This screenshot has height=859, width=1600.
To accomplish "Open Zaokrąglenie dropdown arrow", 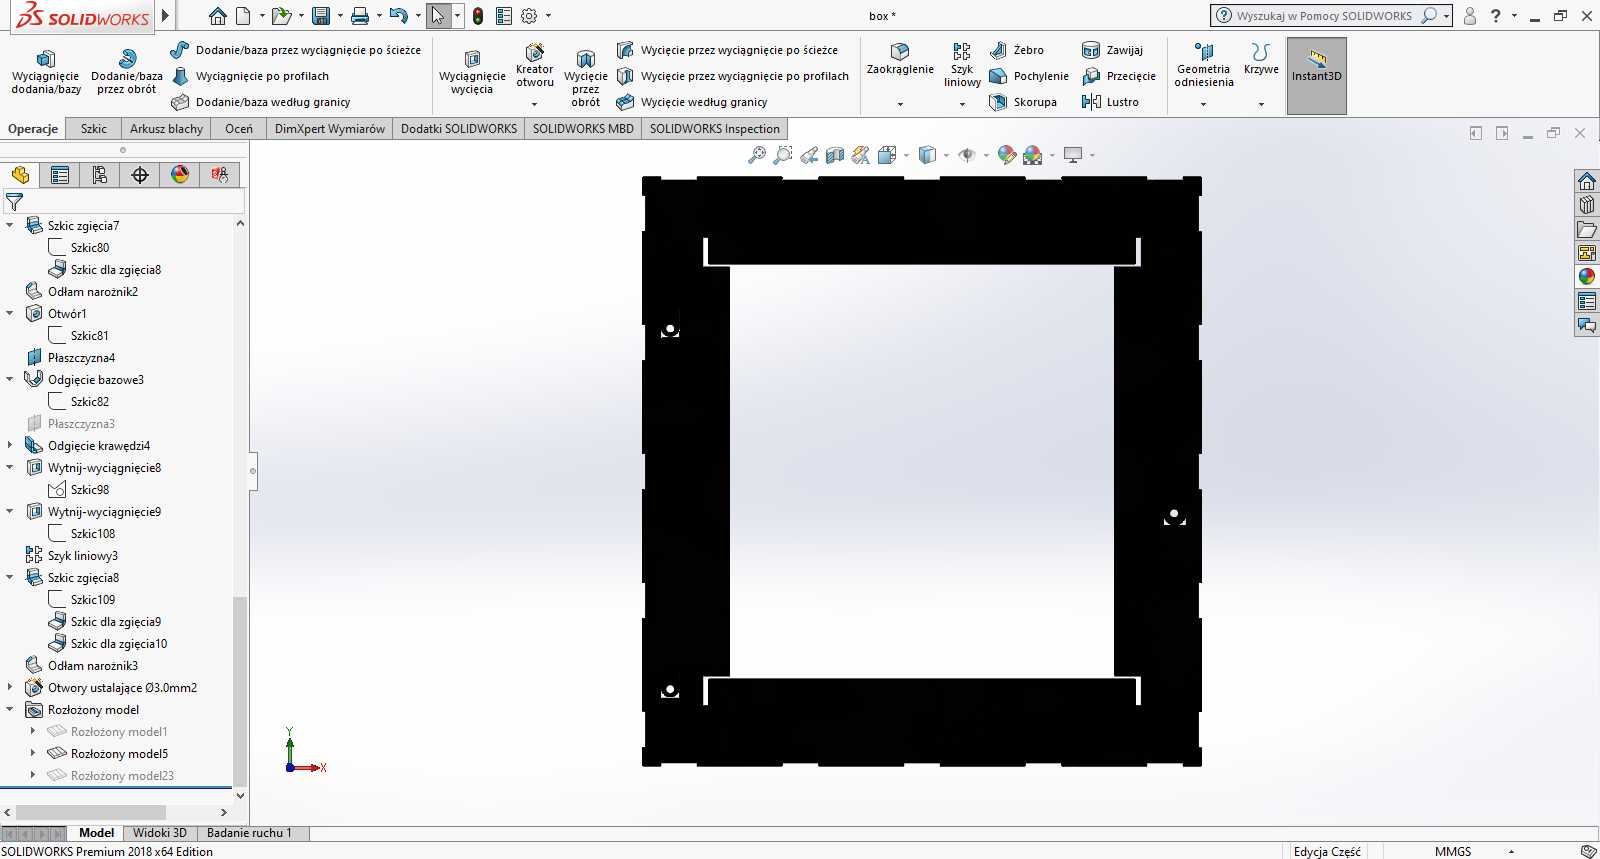I will tap(900, 104).
